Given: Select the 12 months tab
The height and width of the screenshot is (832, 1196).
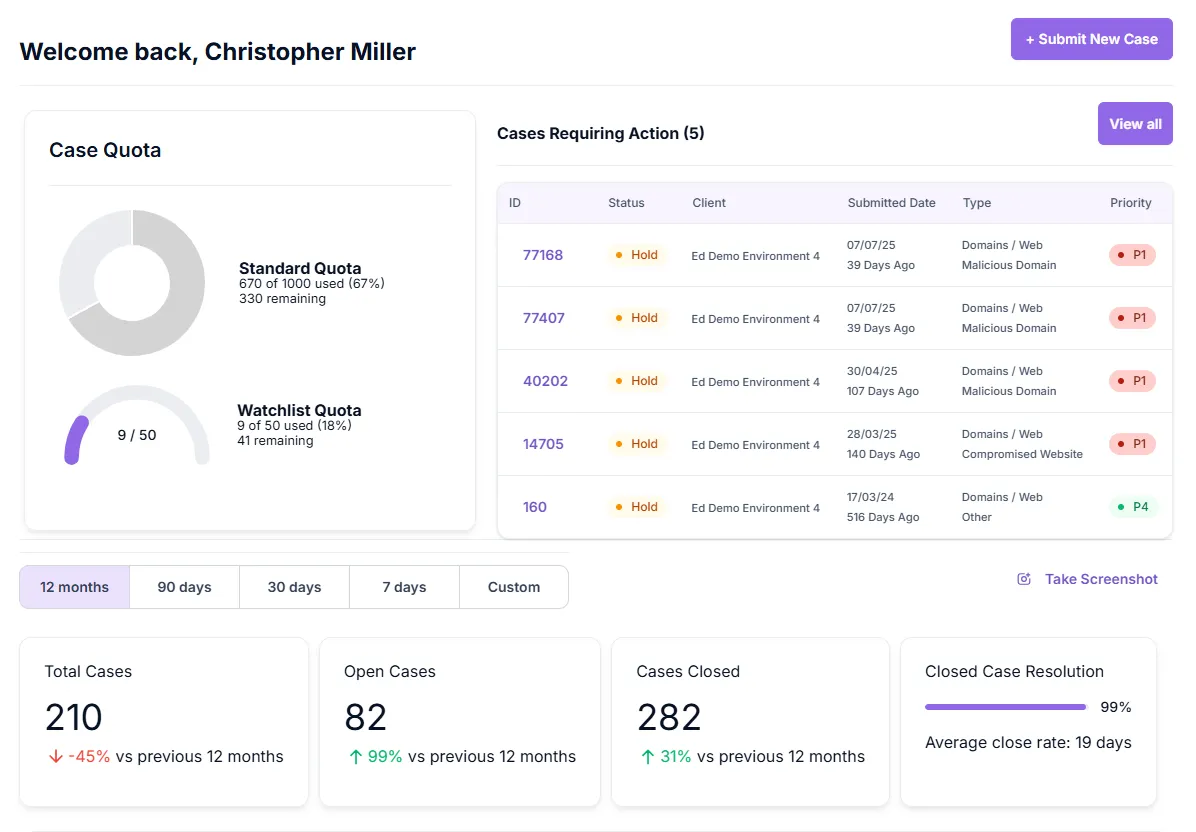Looking at the screenshot, I should tap(75, 587).
